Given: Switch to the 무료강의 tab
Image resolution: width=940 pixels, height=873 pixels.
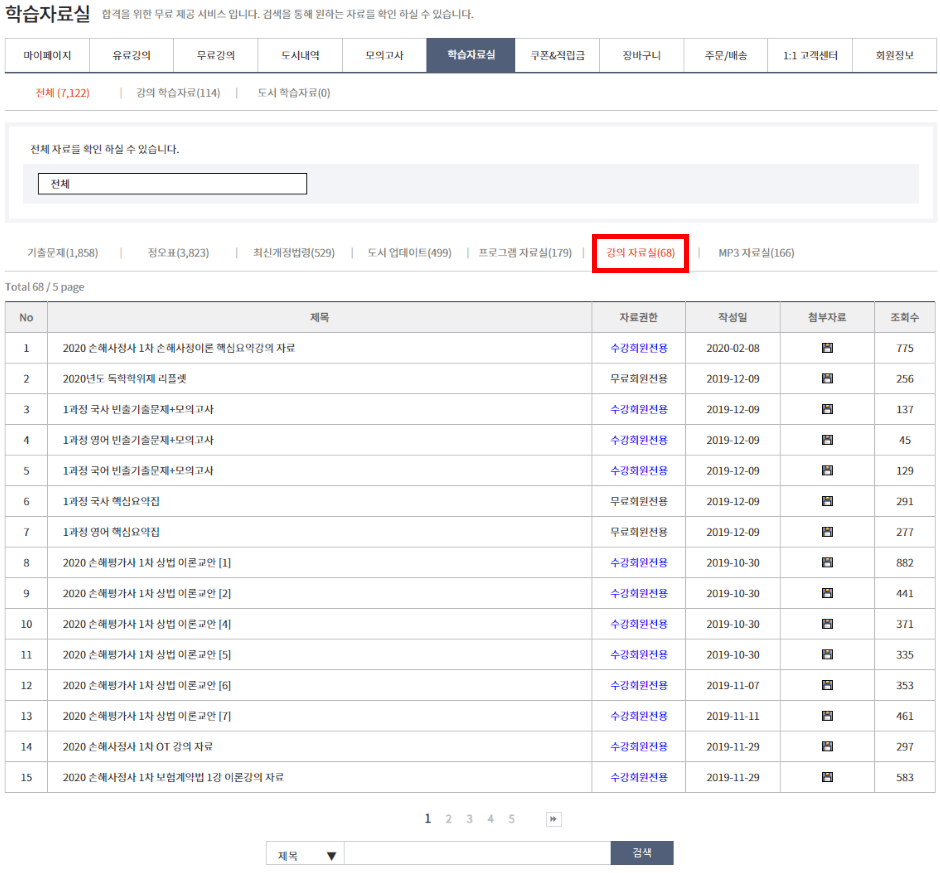Looking at the screenshot, I should click(x=216, y=55).
